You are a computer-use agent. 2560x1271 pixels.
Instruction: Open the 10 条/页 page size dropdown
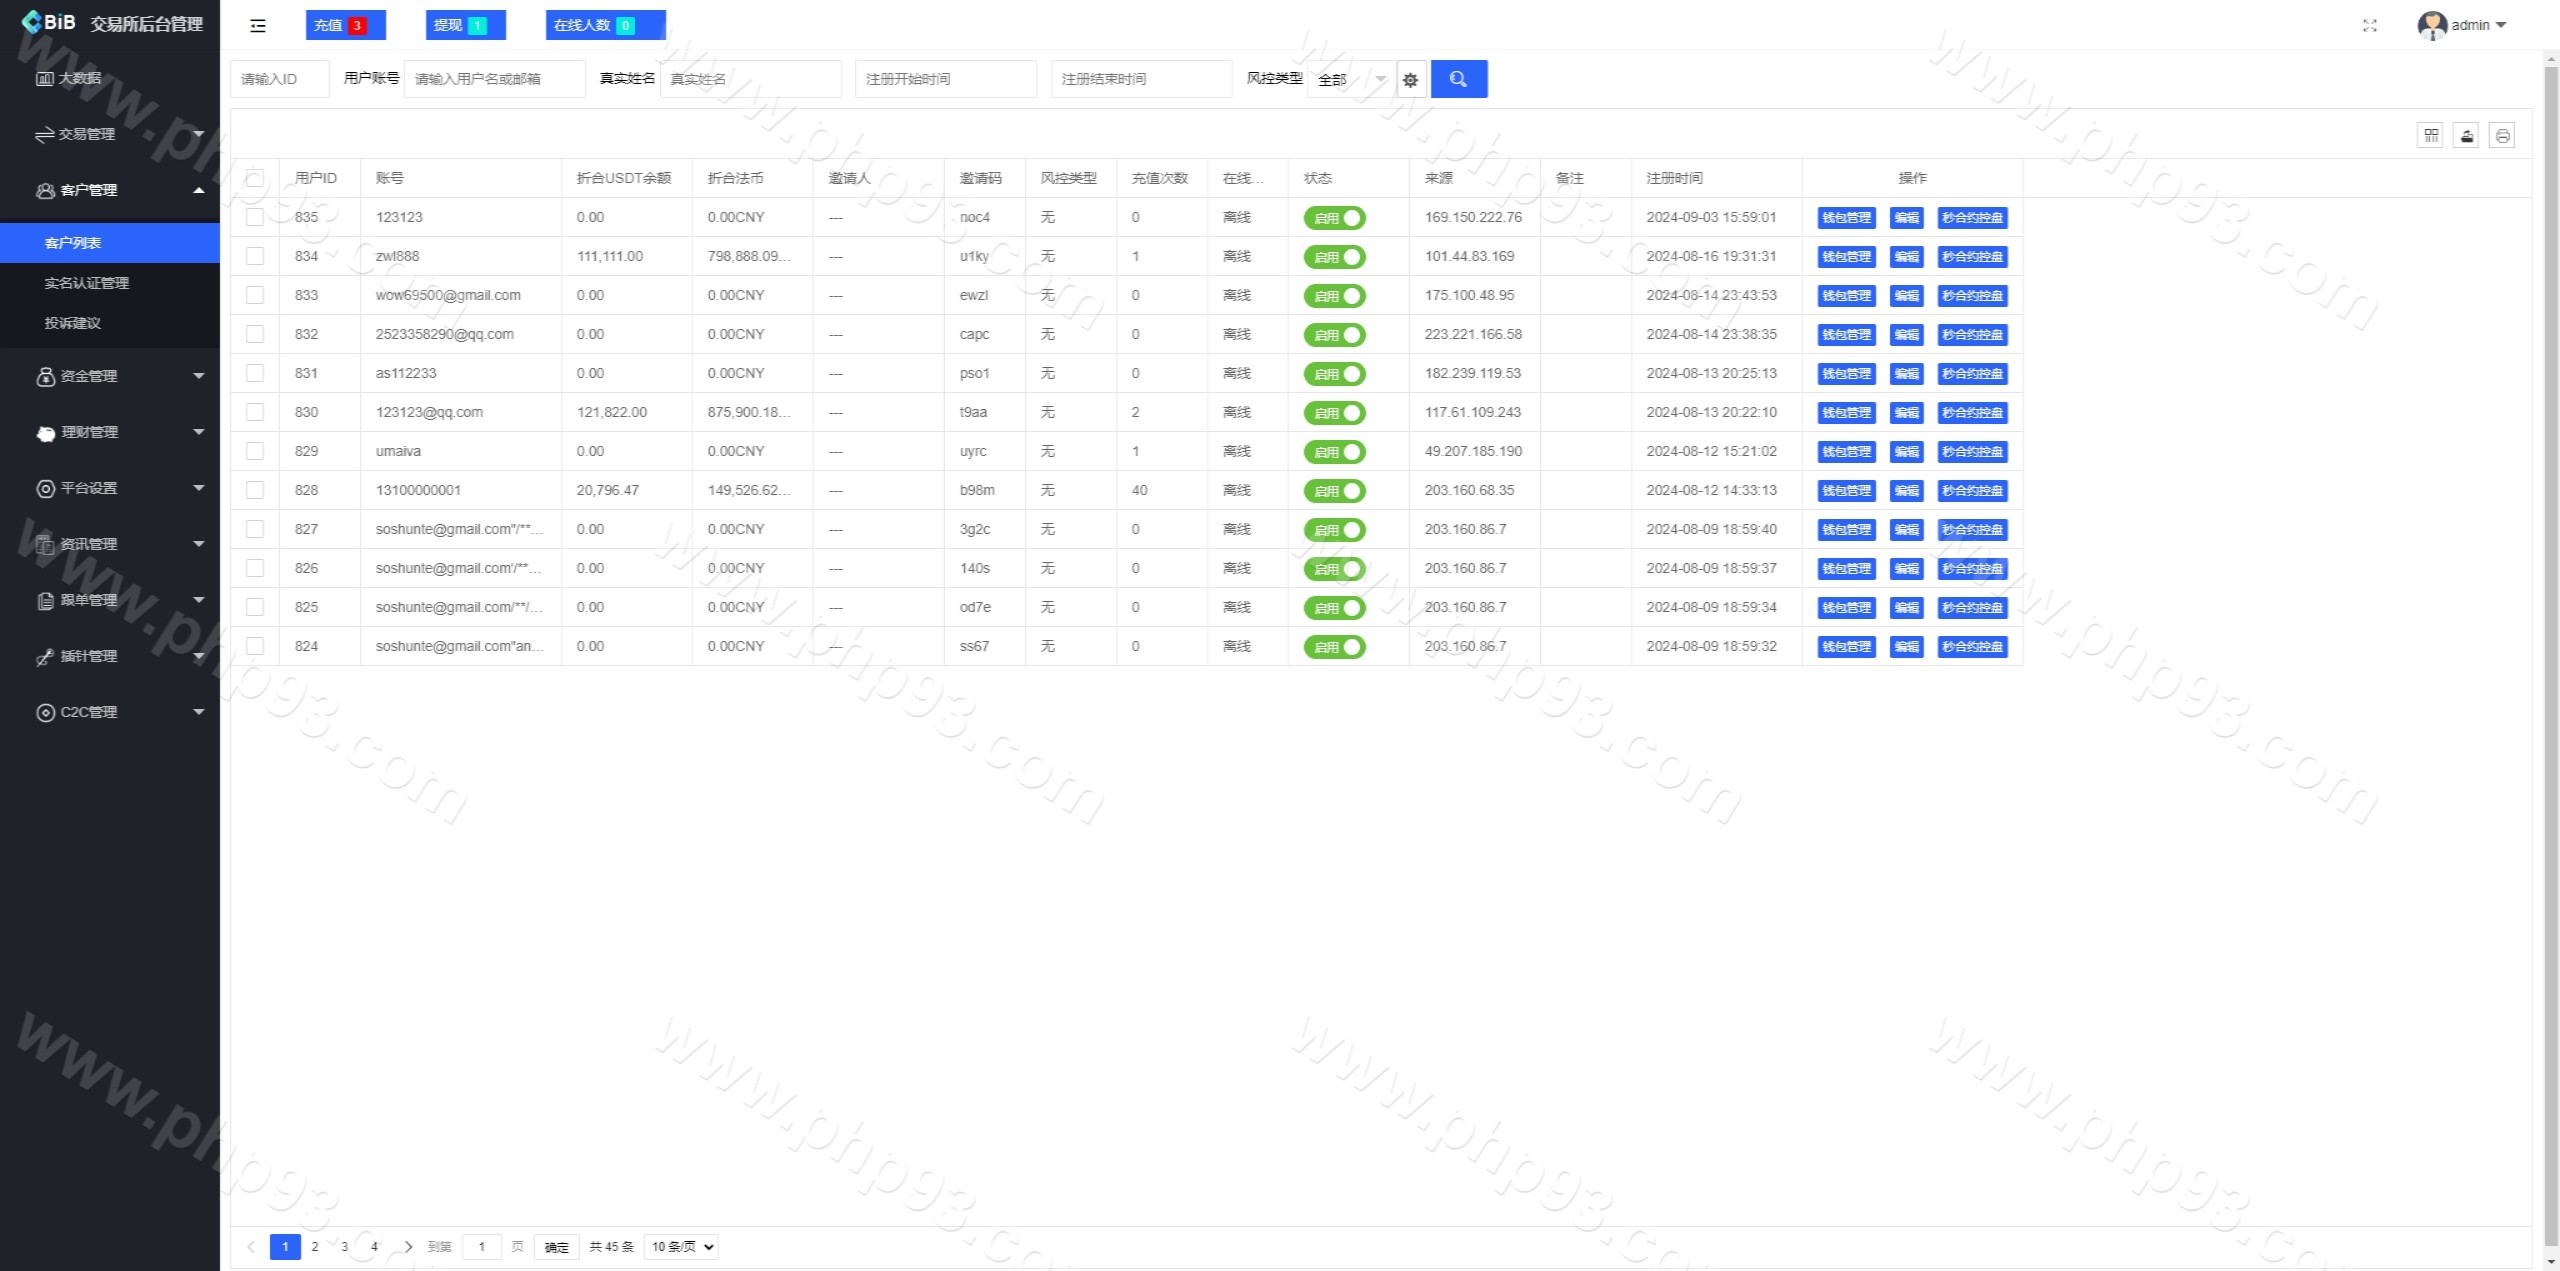681,1247
